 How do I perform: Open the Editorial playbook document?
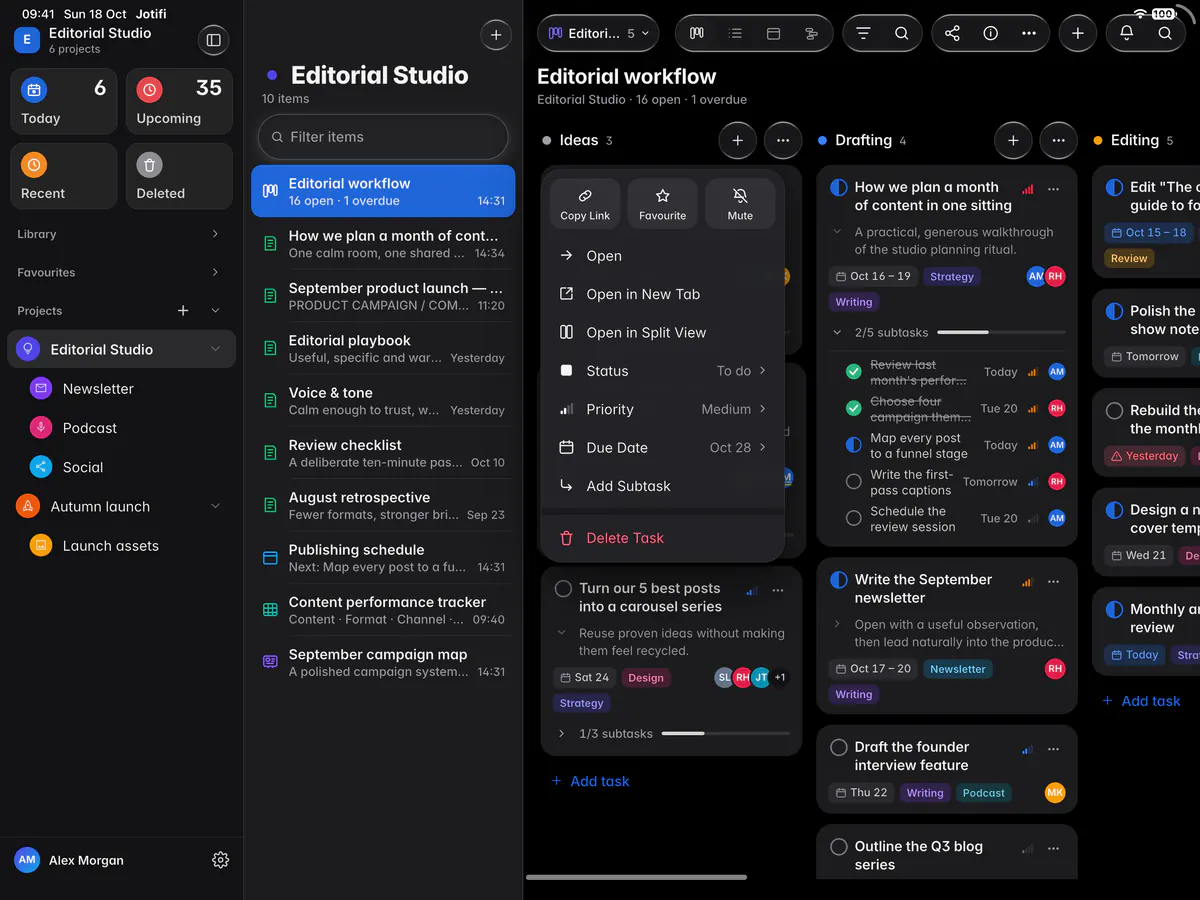(384, 348)
